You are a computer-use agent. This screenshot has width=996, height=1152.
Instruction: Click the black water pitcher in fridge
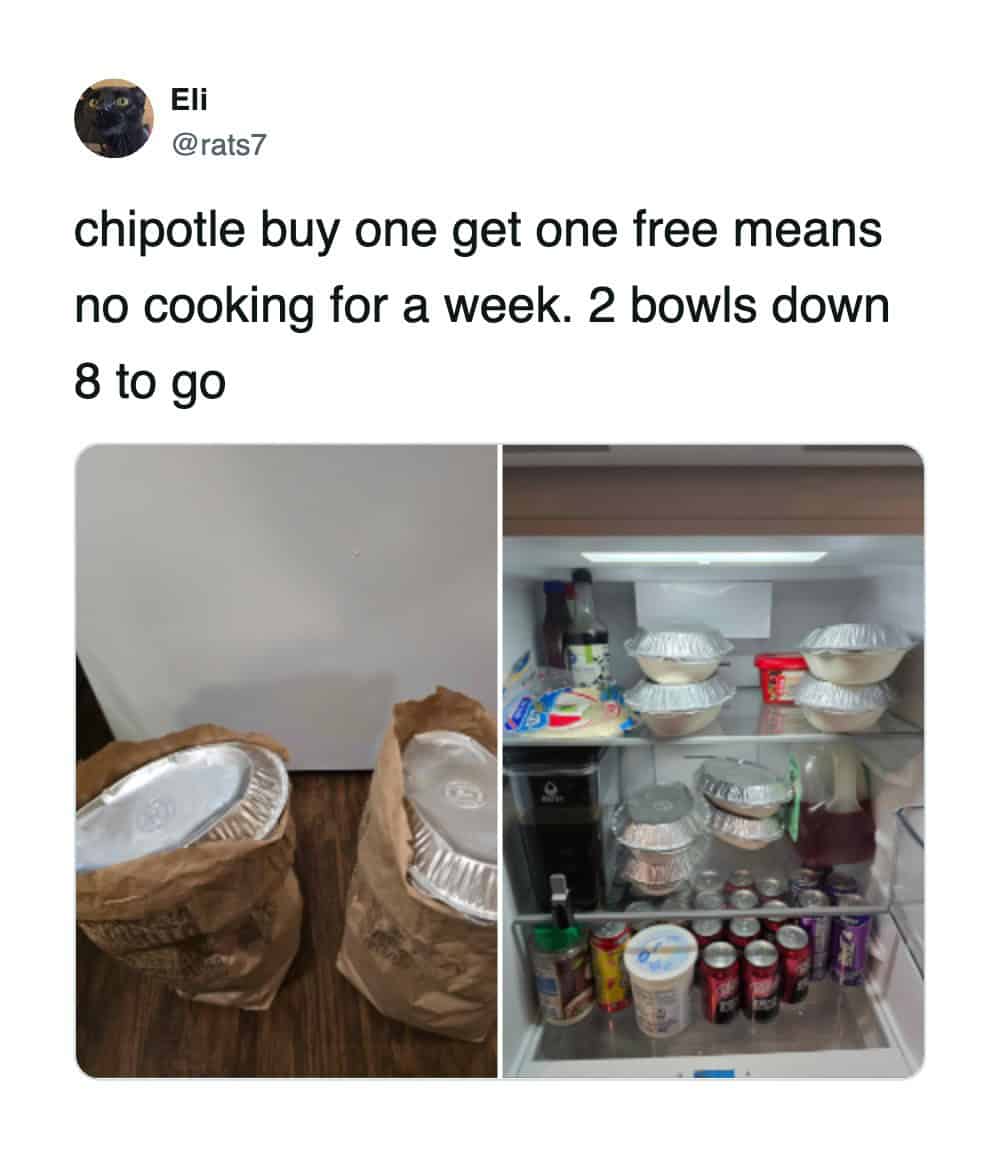[x=555, y=830]
